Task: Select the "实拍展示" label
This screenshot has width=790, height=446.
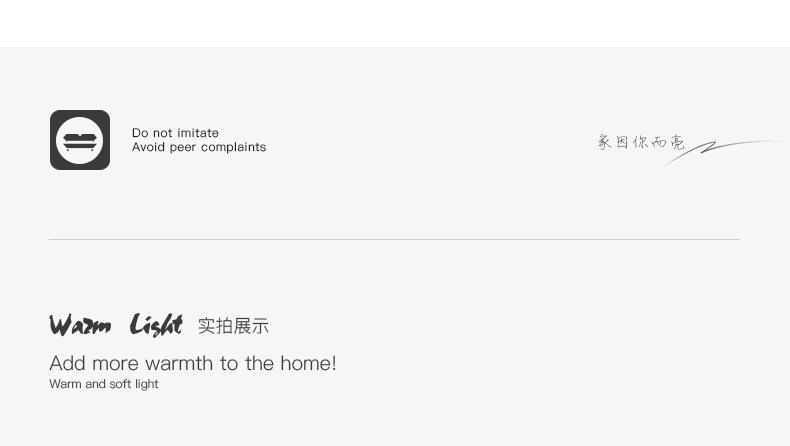Action: coord(233,326)
